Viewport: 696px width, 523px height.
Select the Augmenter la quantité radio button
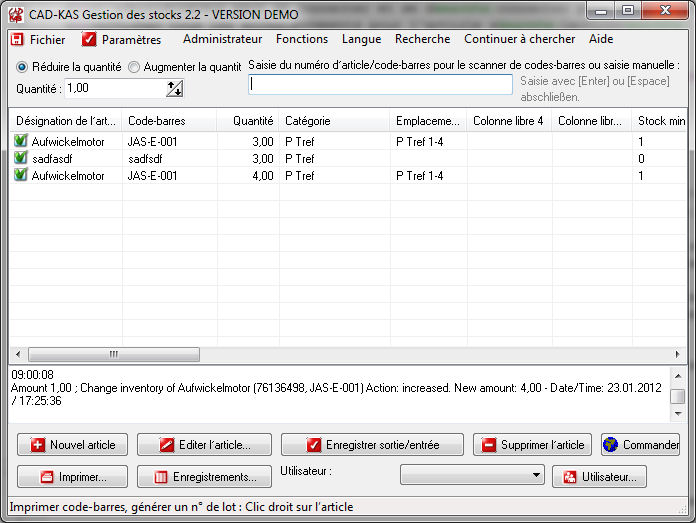(134, 67)
